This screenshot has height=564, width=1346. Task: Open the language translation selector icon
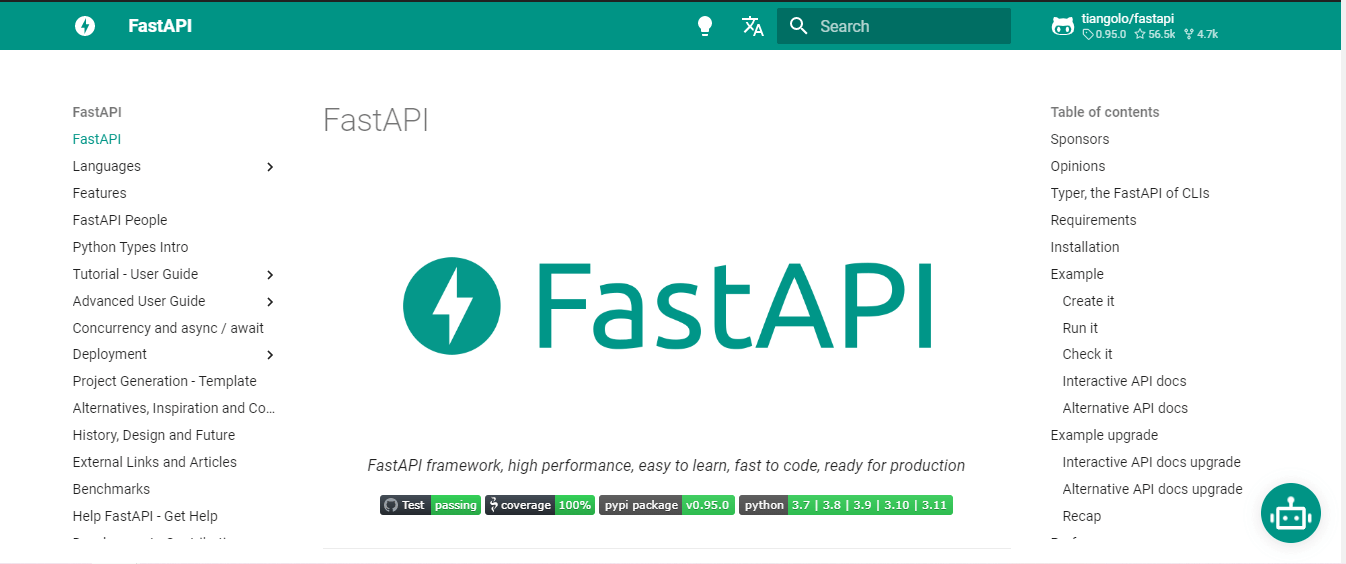(753, 26)
